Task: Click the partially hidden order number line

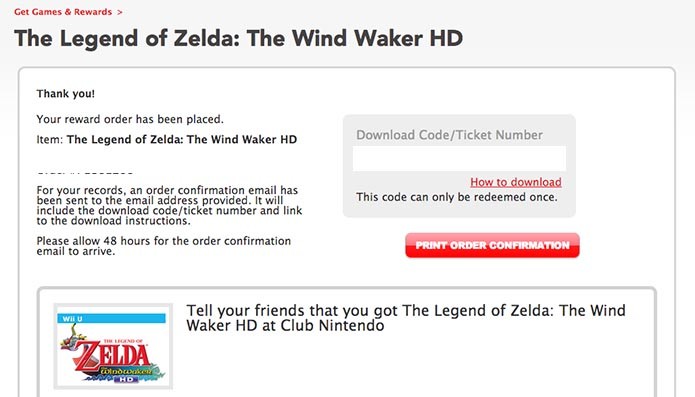Action: (85, 172)
